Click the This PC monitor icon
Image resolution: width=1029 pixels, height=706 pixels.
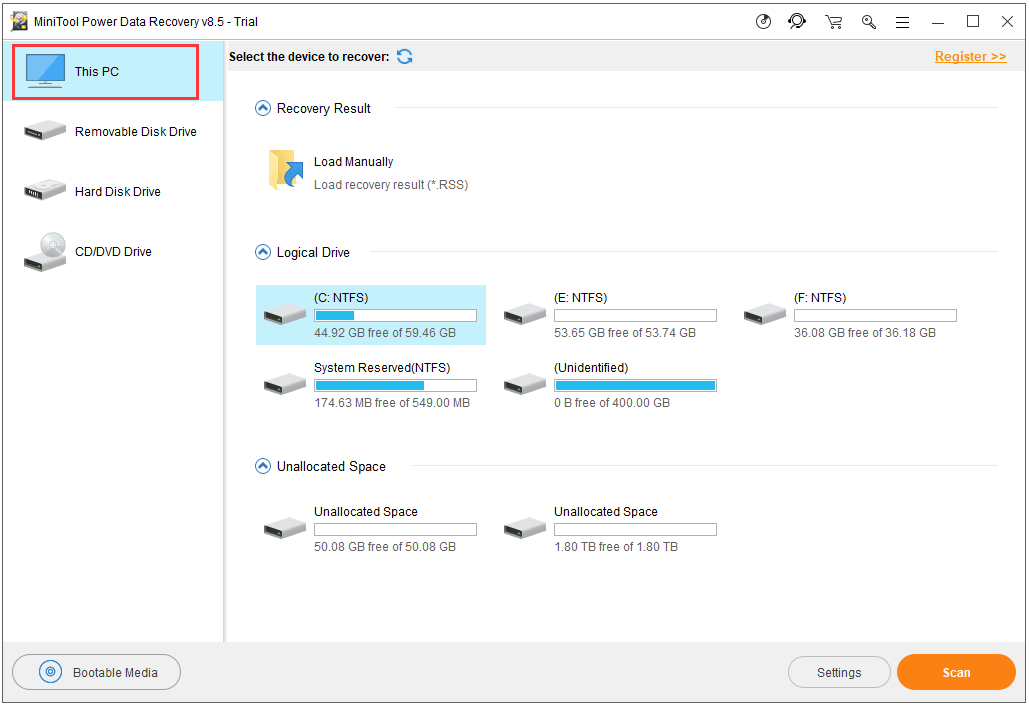click(45, 71)
